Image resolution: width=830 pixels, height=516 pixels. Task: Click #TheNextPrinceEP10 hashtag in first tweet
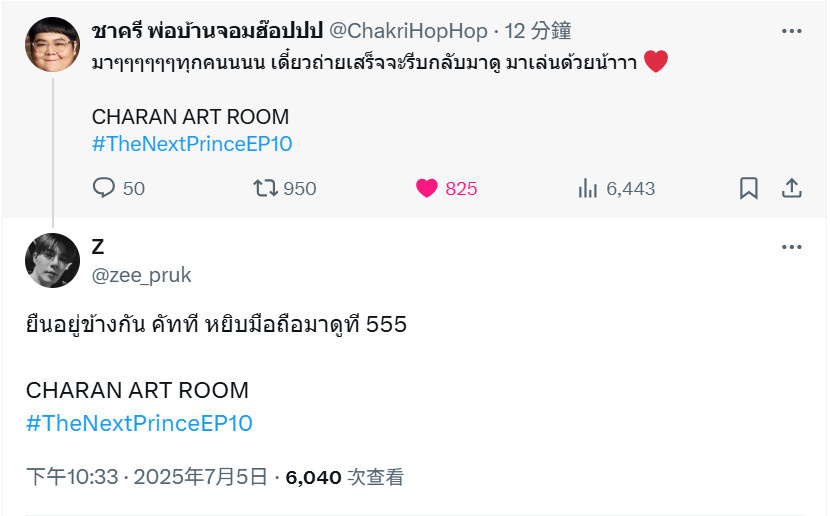coord(192,144)
